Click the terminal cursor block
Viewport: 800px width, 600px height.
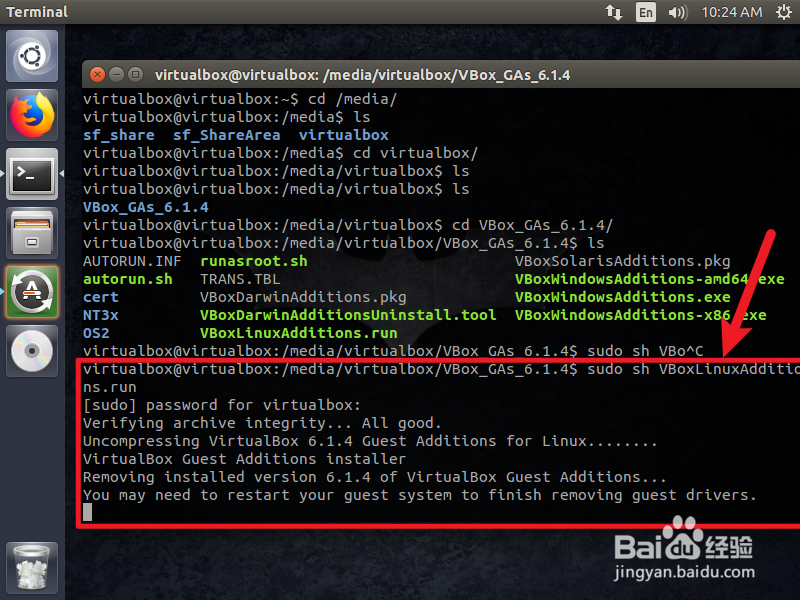pyautogui.click(x=87, y=512)
